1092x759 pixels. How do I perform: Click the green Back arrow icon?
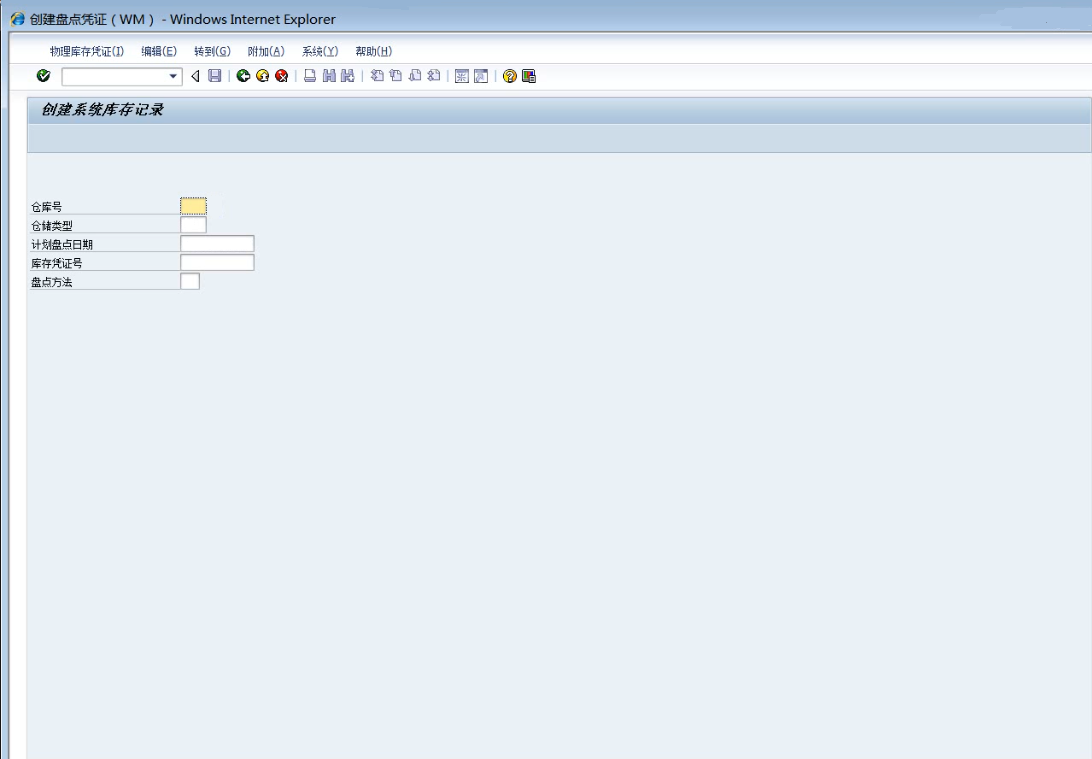[244, 76]
